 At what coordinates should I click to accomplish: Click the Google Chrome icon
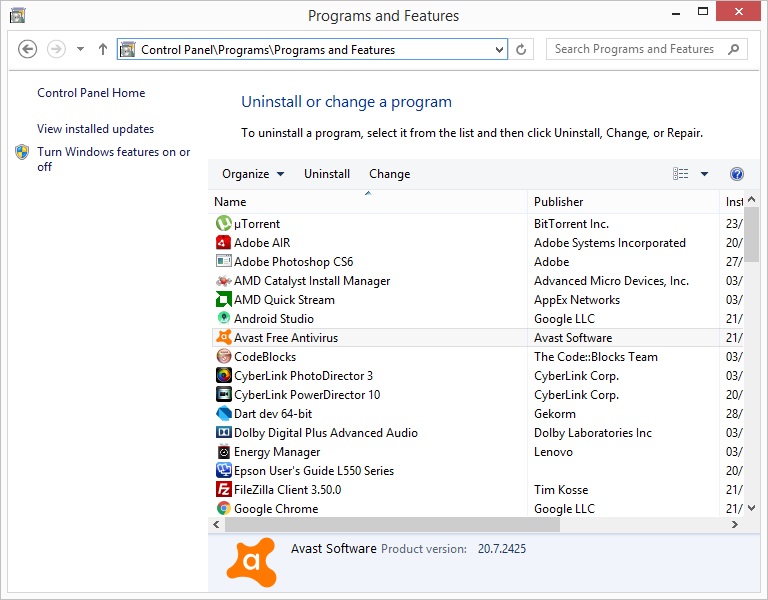(223, 508)
